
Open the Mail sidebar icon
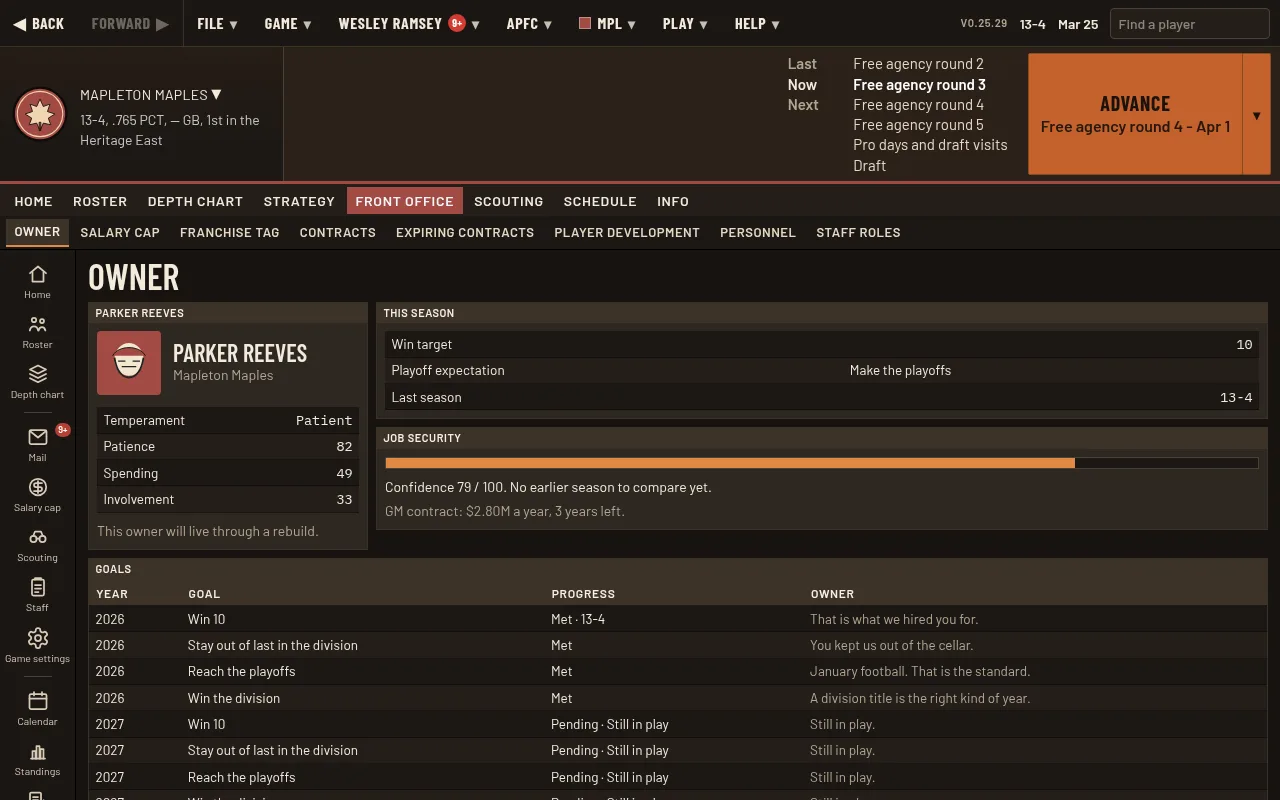(x=37, y=444)
